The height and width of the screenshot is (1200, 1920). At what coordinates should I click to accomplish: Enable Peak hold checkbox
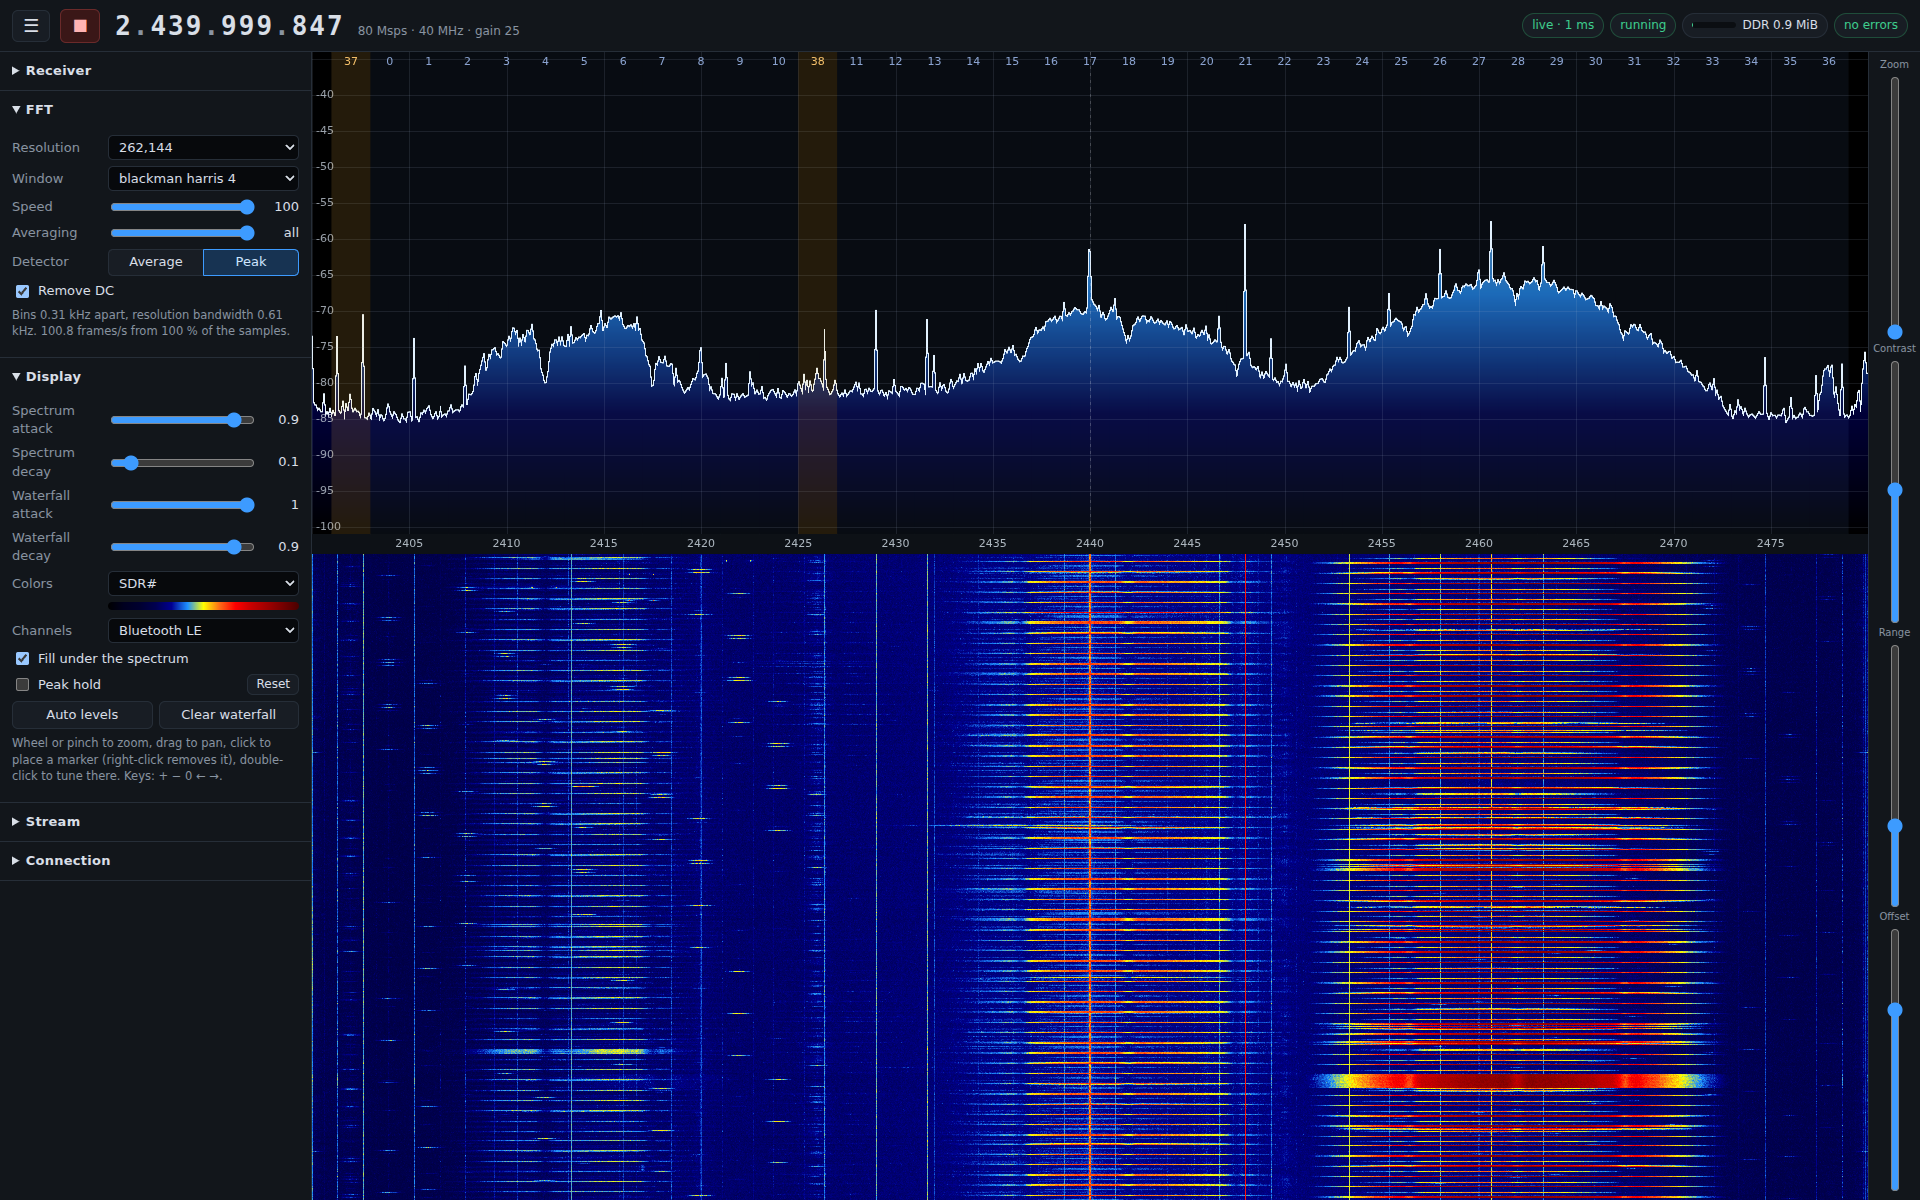pyautogui.click(x=22, y=685)
